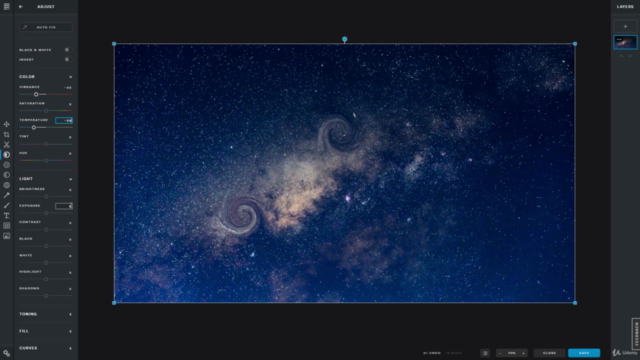
Task: Click the Highlight slider handle
Action: [x=46, y=279]
